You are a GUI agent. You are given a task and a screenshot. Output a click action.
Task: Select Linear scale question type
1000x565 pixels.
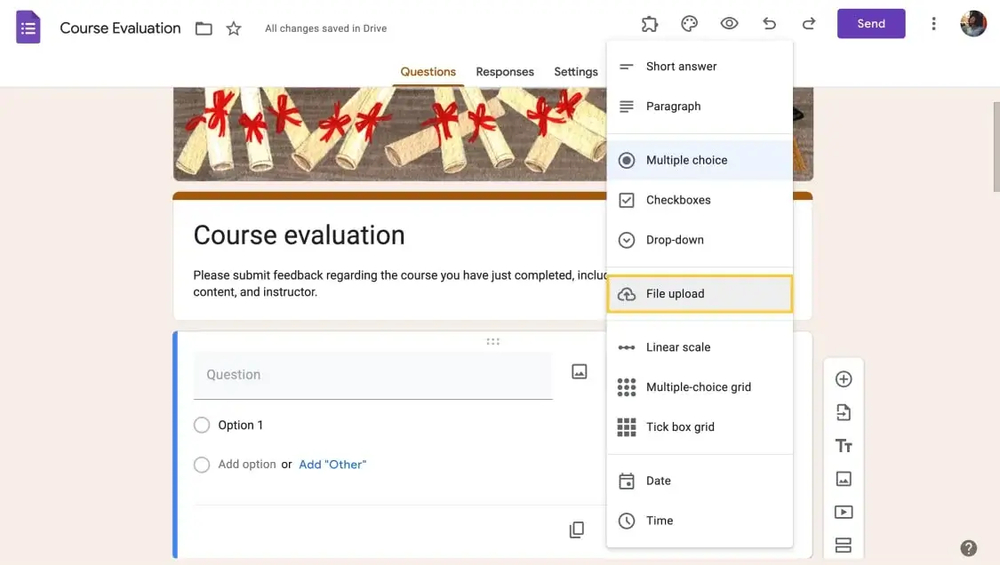678,347
